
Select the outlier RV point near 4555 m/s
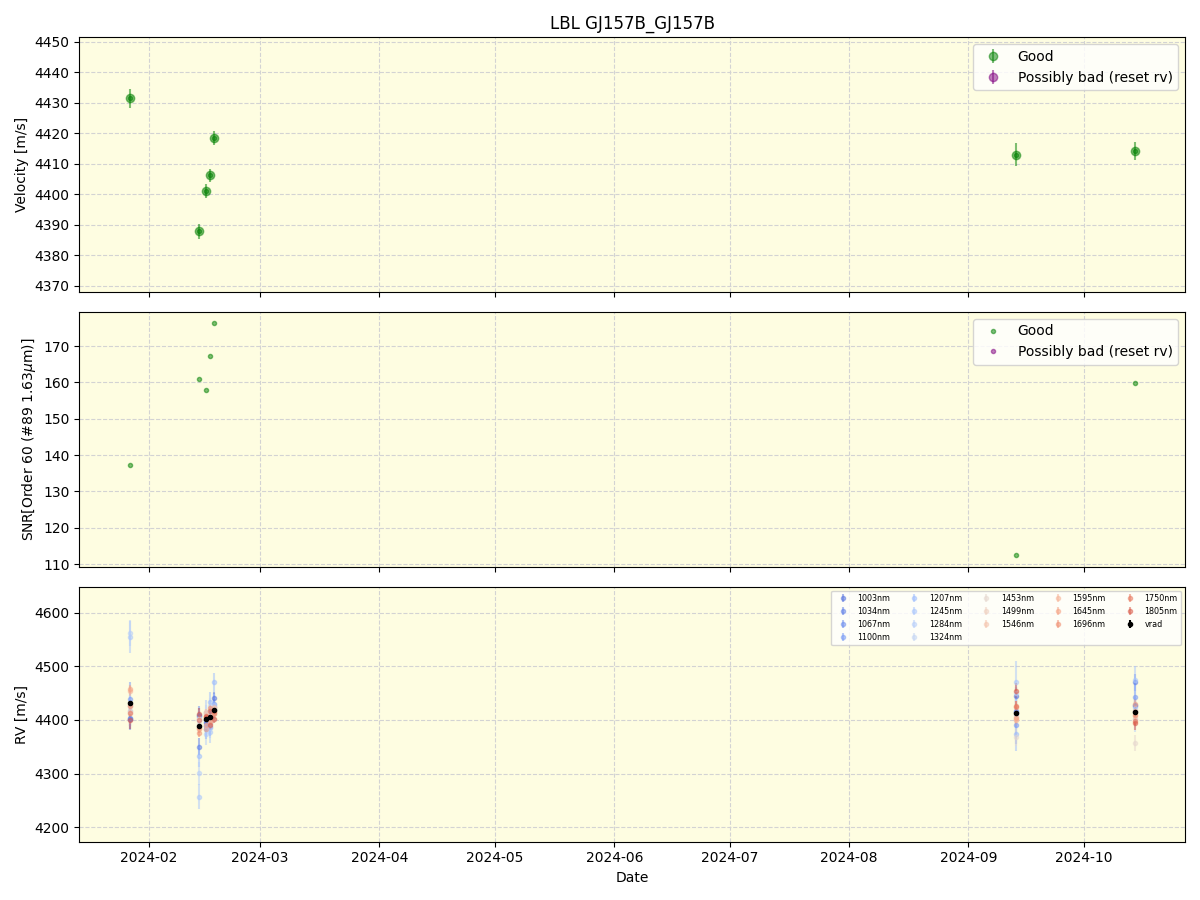tap(130, 636)
